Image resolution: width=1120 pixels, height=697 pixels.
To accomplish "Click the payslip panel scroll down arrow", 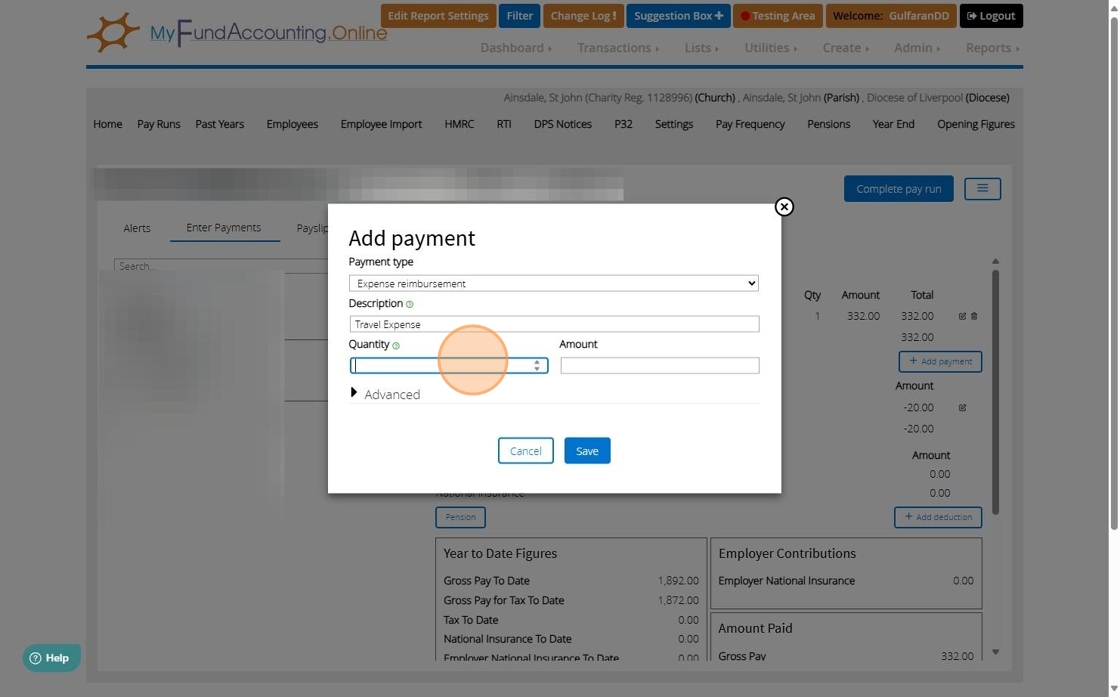I will pos(995,652).
